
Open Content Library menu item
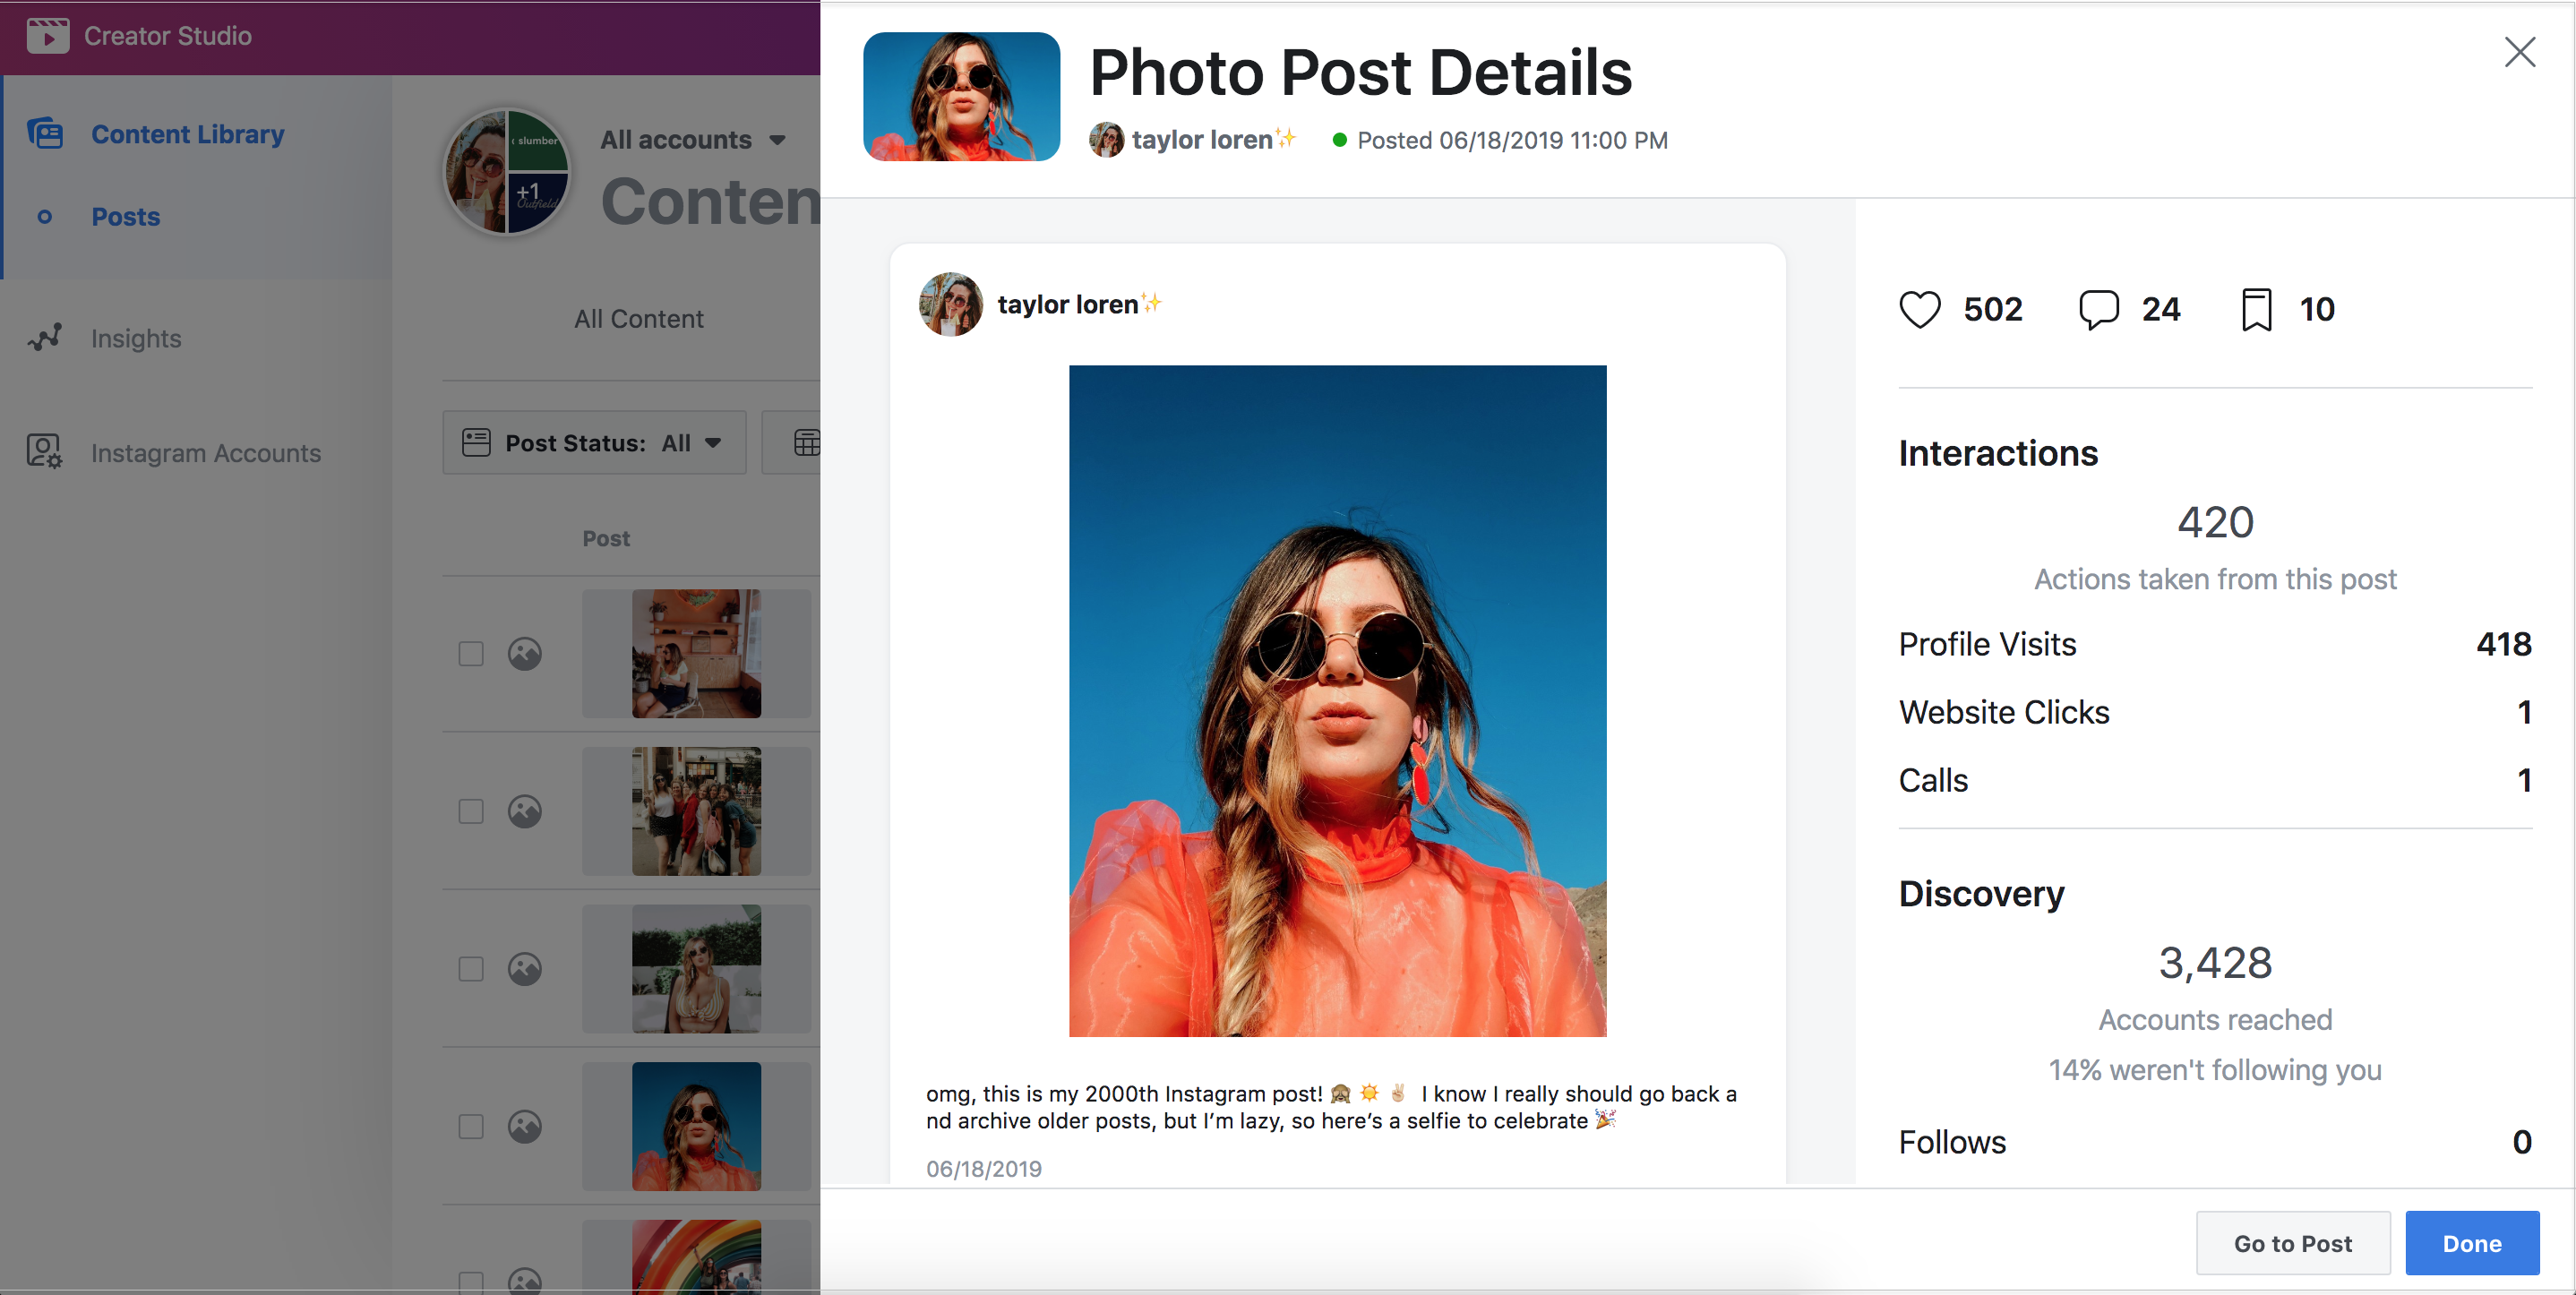tap(188, 134)
